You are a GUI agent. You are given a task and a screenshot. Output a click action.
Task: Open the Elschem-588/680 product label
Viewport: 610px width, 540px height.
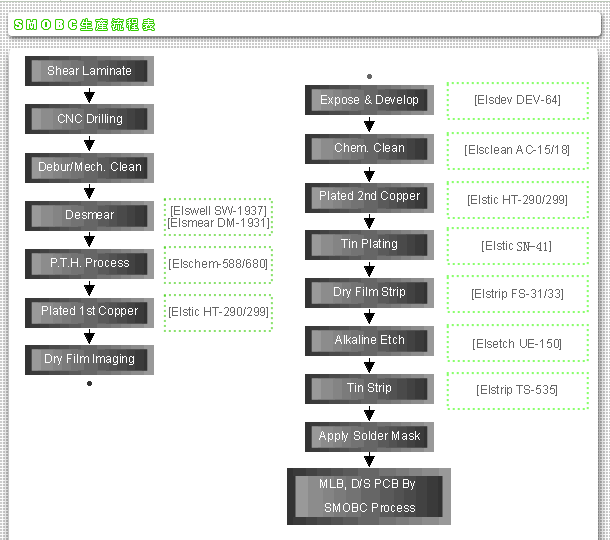pos(218,264)
